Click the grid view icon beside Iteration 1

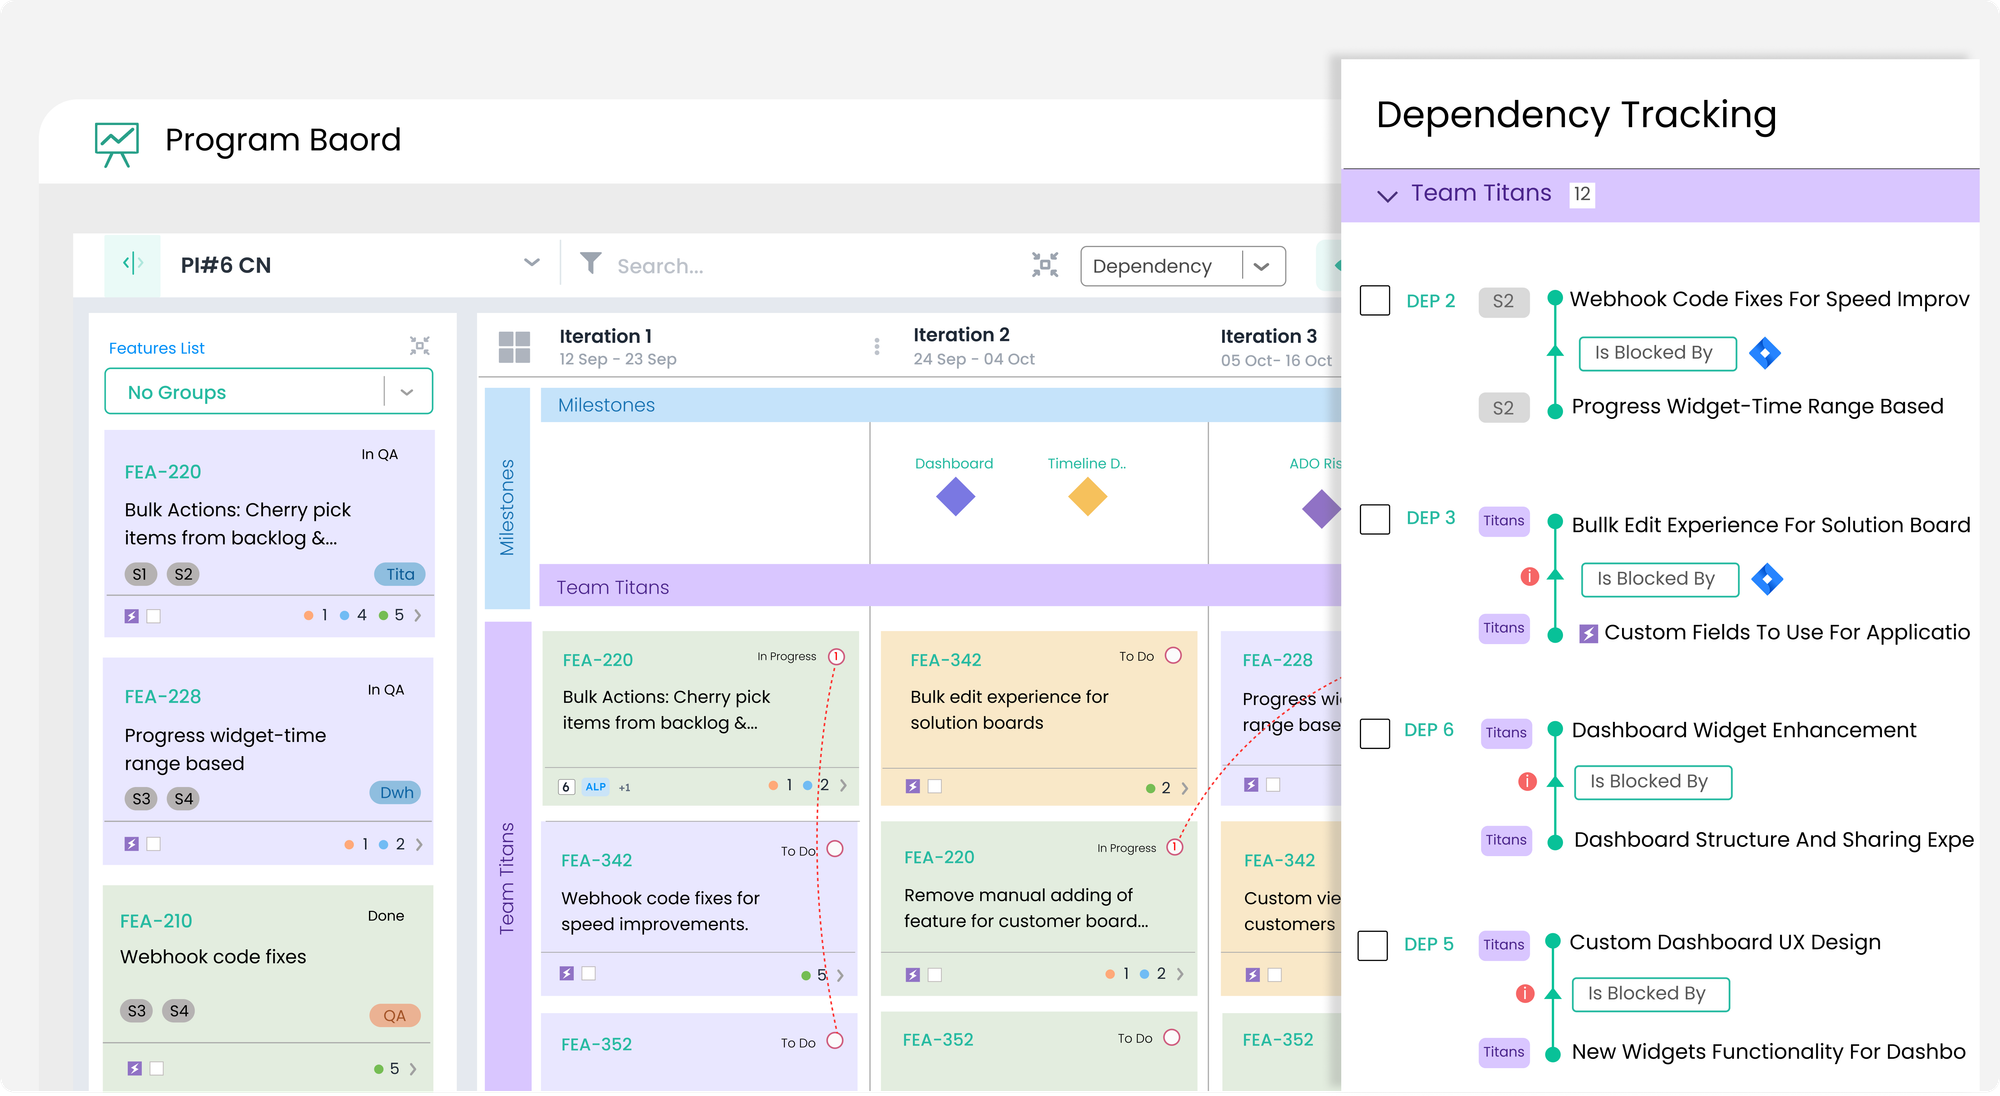tap(514, 347)
